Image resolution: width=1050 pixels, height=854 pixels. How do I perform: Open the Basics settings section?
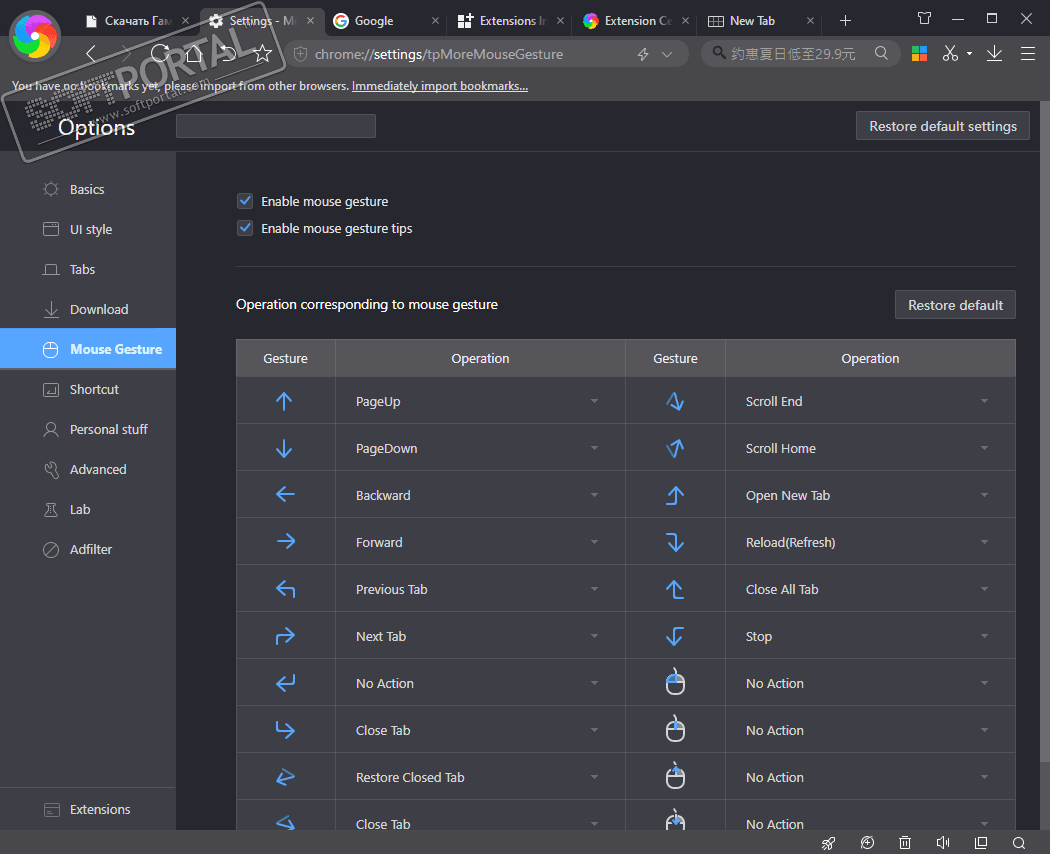click(x=88, y=190)
